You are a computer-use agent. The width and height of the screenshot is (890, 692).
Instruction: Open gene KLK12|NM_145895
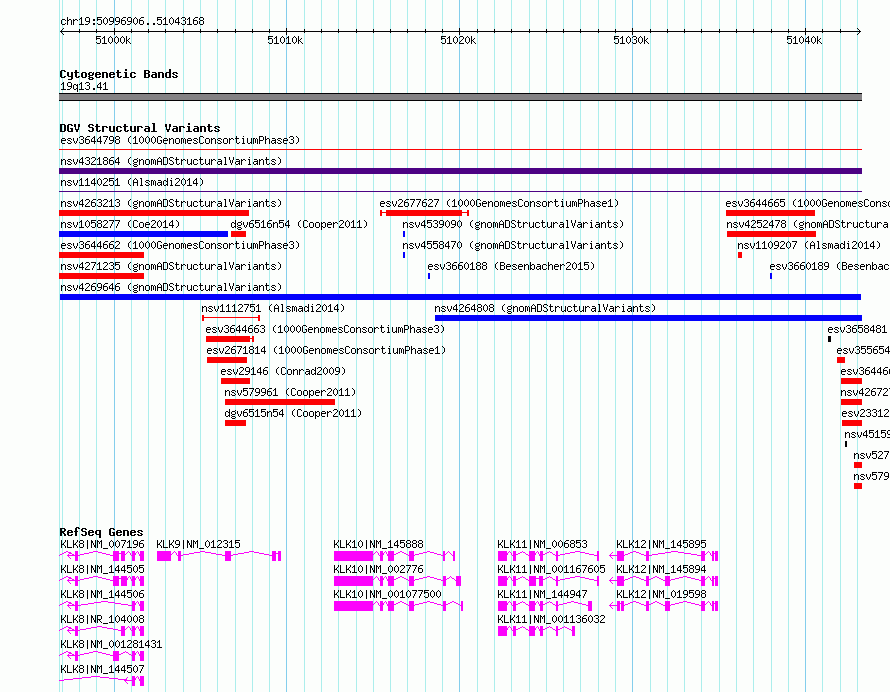(661, 544)
